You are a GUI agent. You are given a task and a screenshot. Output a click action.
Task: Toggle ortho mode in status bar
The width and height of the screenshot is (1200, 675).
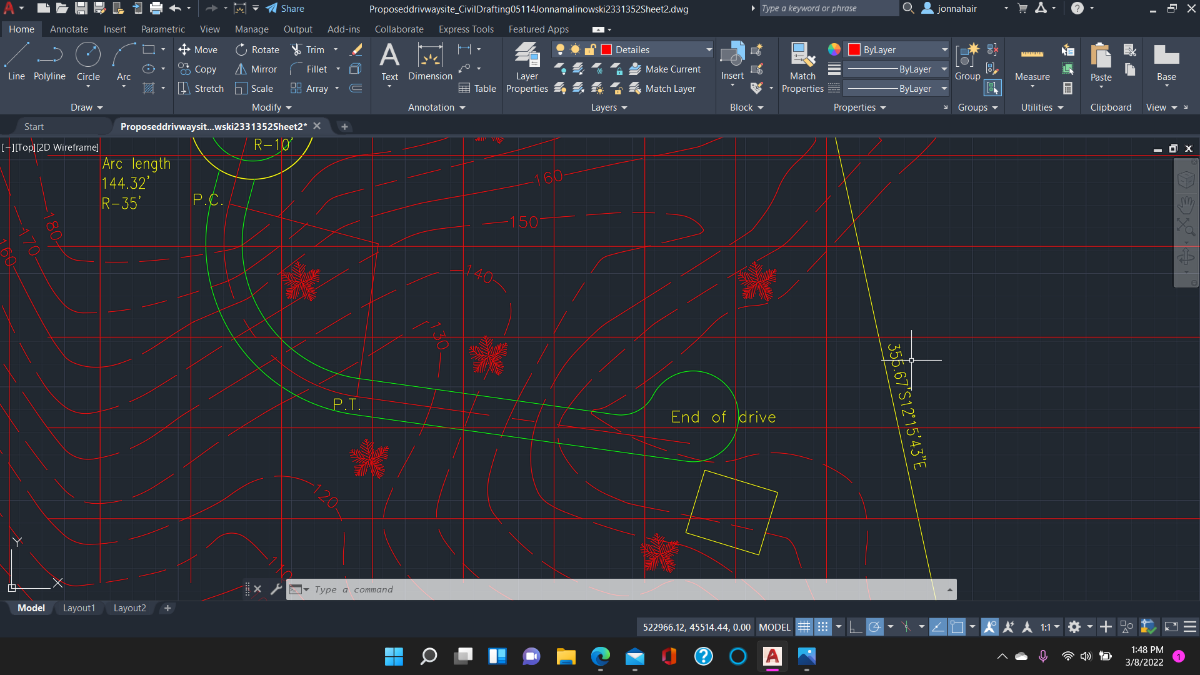click(x=855, y=627)
